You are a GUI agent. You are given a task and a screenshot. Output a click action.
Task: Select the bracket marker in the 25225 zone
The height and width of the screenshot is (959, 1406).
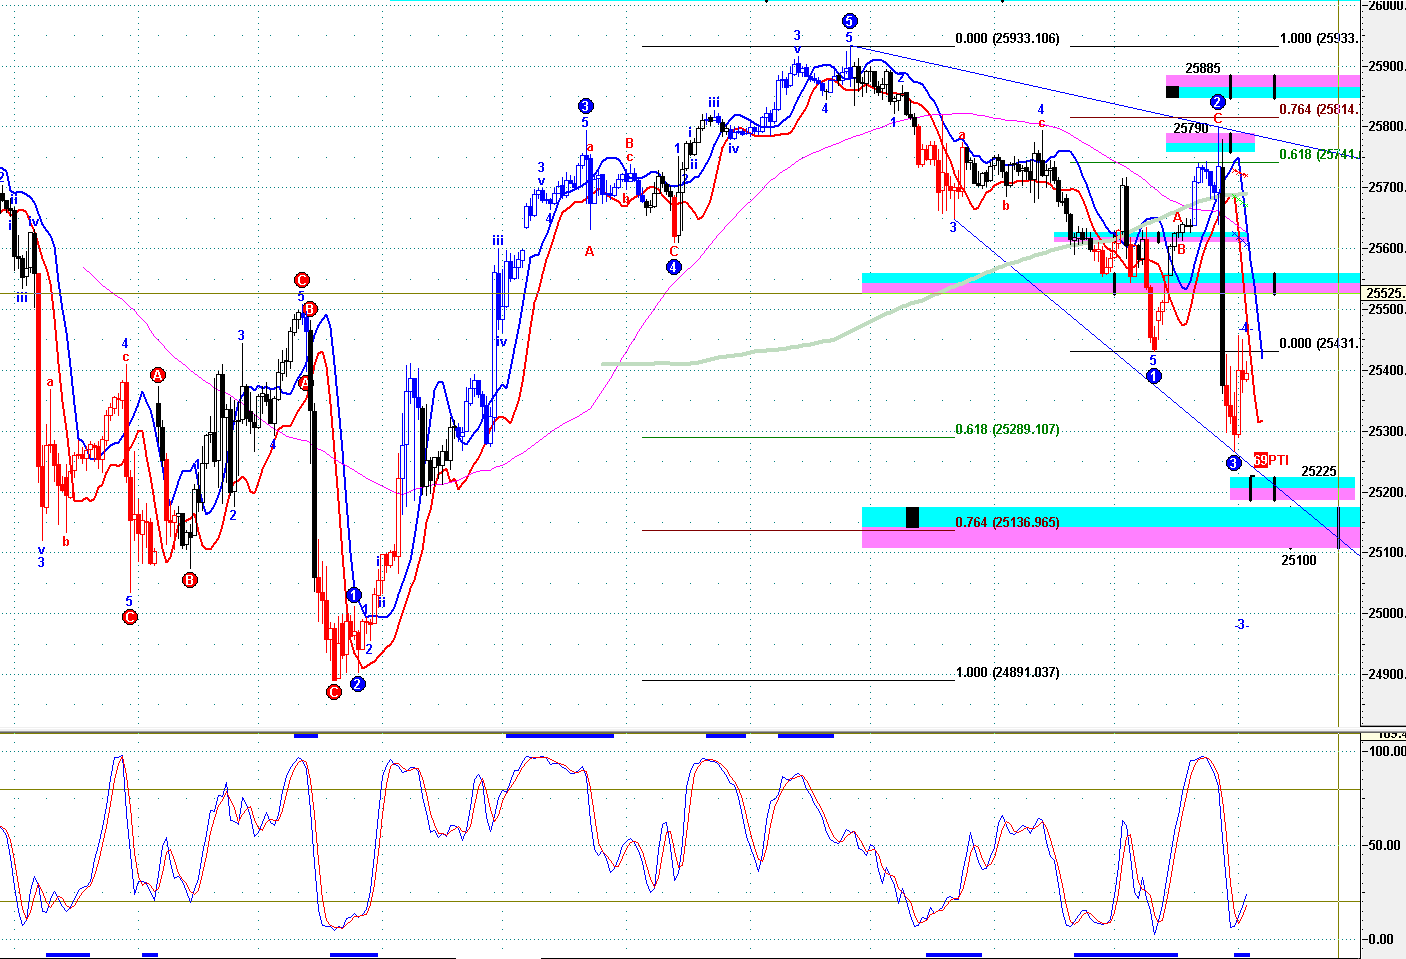tap(1251, 488)
